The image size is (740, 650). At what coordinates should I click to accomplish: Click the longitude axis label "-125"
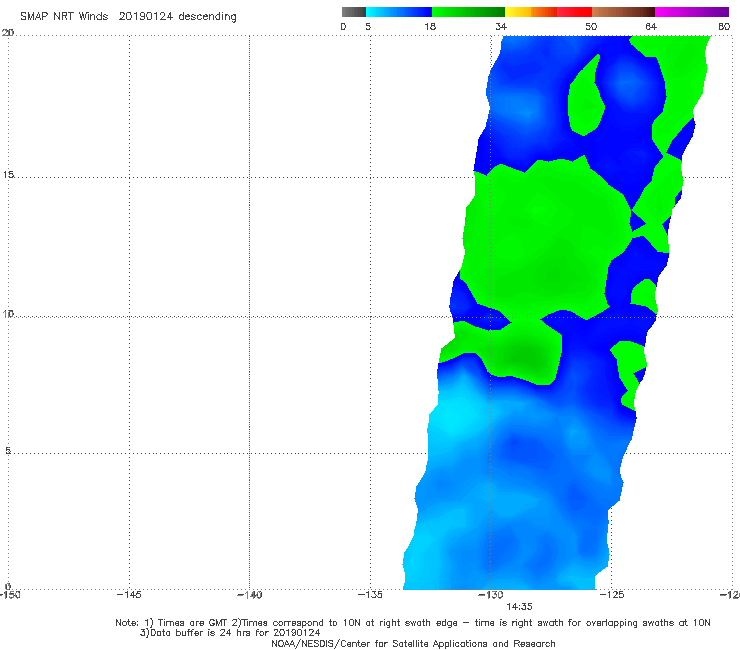[x=612, y=595]
